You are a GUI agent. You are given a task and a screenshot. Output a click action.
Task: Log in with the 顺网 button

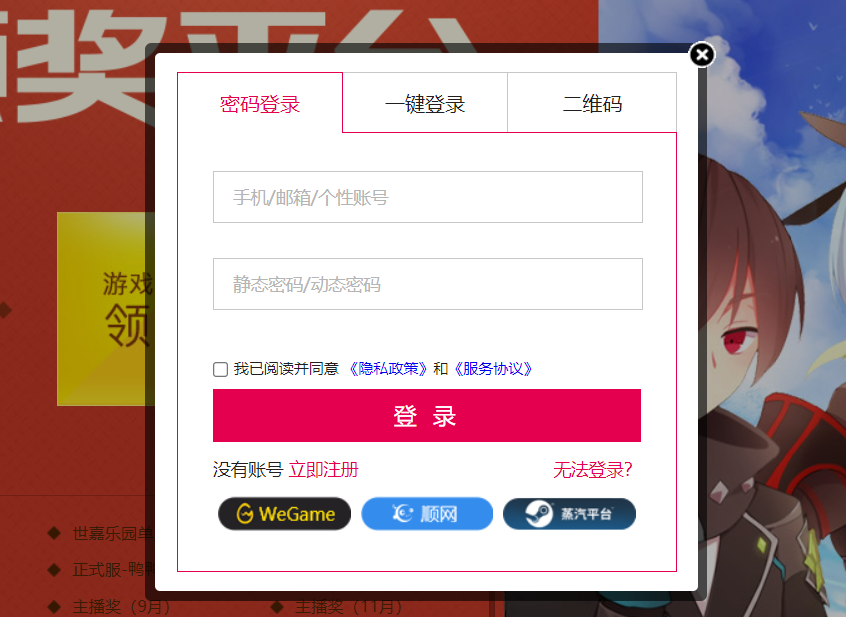pos(427,513)
